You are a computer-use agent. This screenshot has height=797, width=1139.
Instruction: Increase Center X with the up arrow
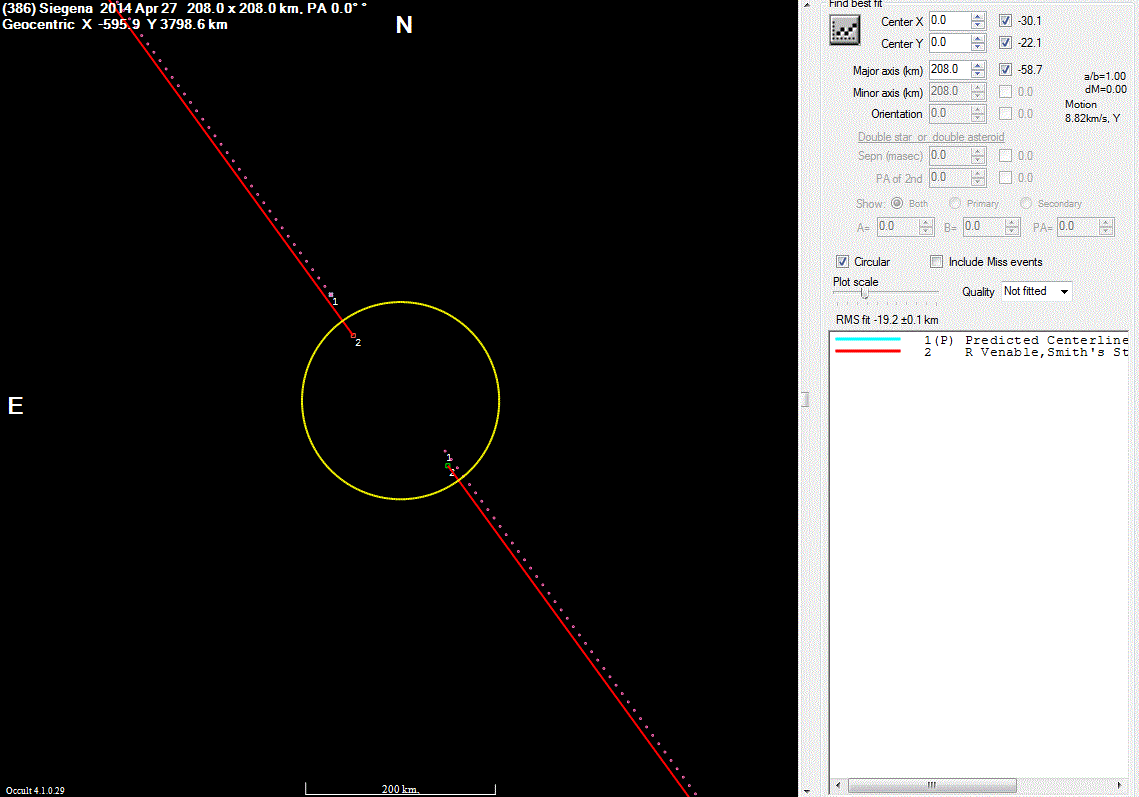978,17
